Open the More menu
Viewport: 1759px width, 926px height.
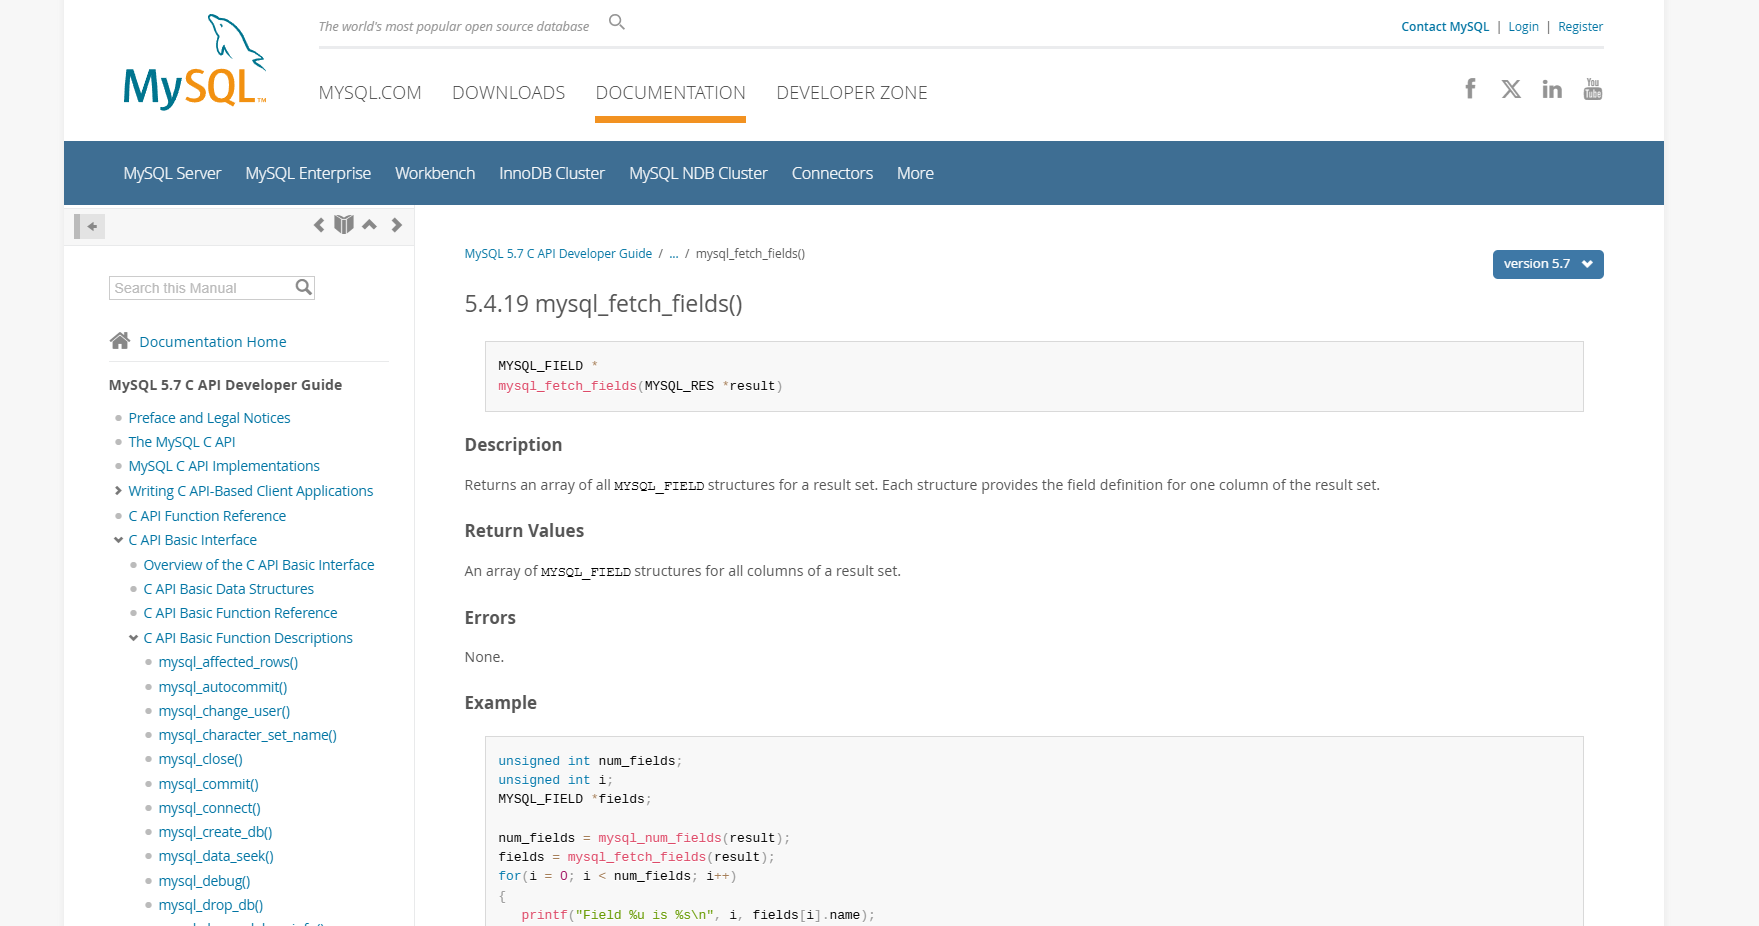pos(915,173)
